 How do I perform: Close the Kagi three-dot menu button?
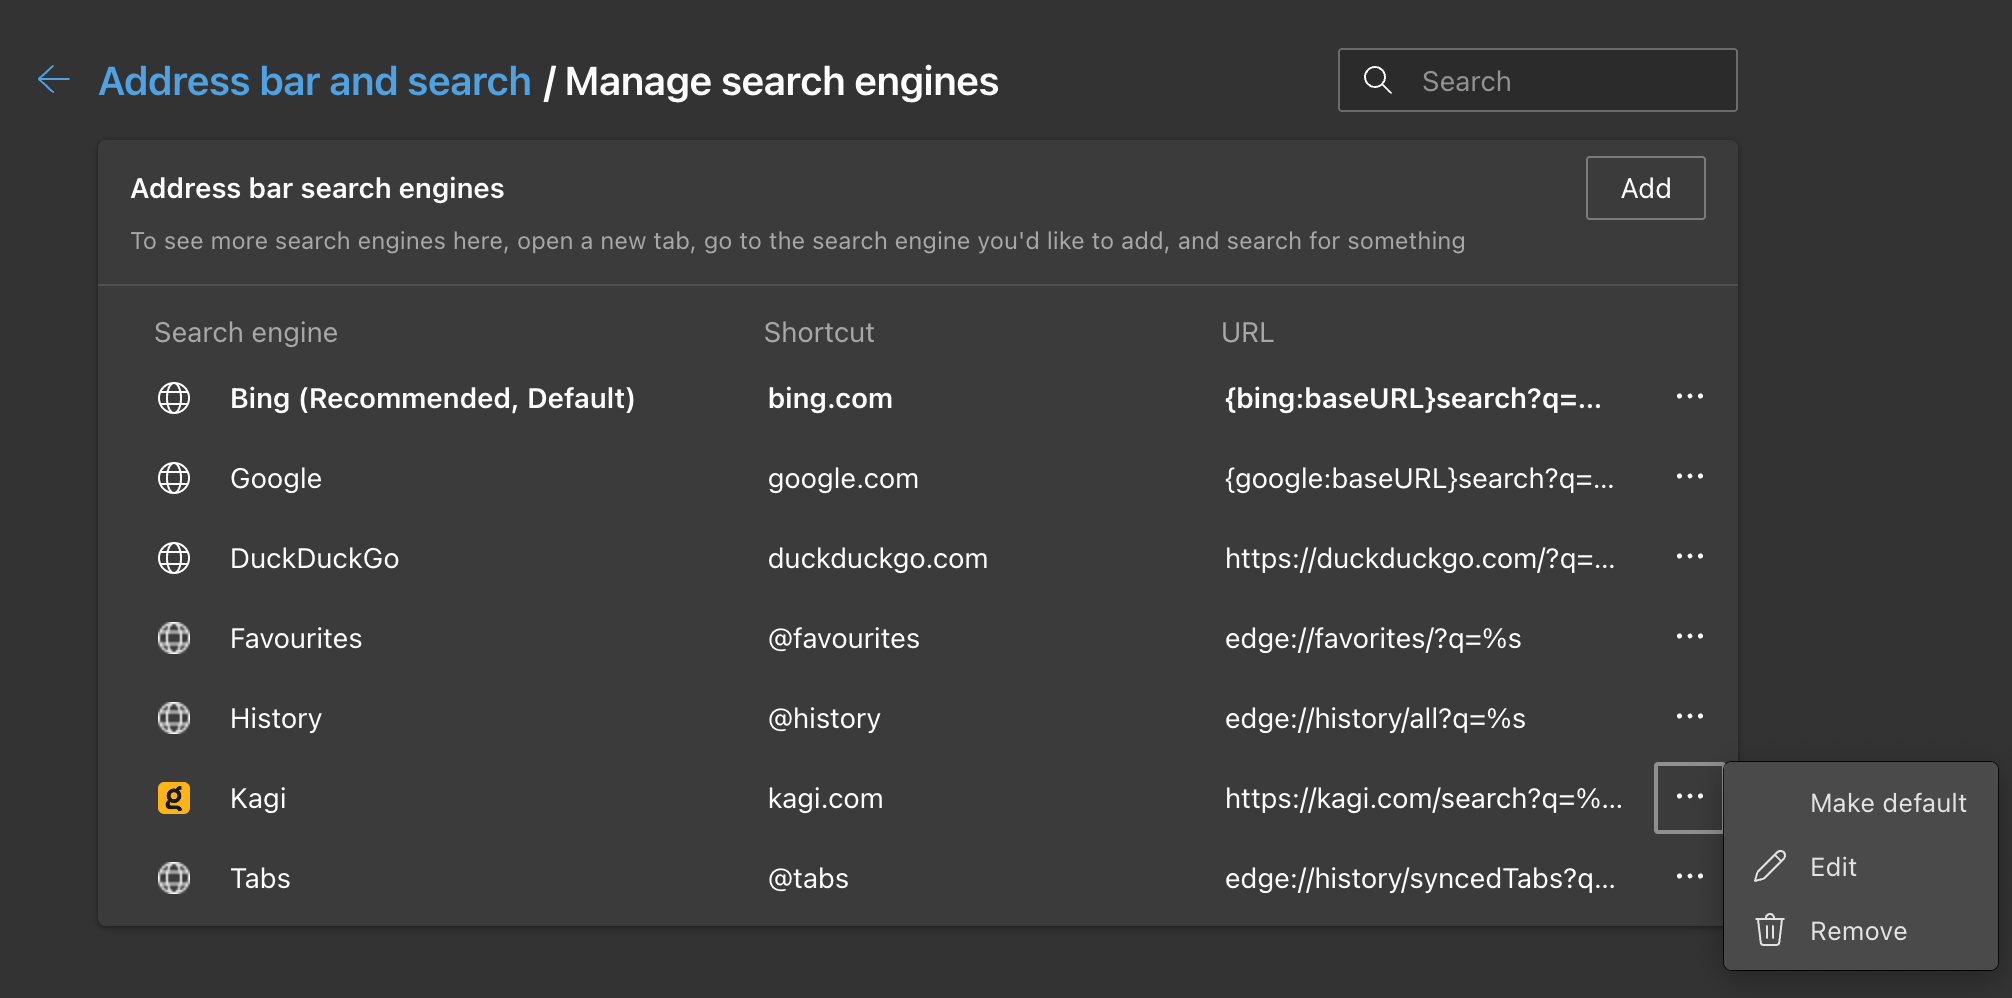[x=1689, y=797]
